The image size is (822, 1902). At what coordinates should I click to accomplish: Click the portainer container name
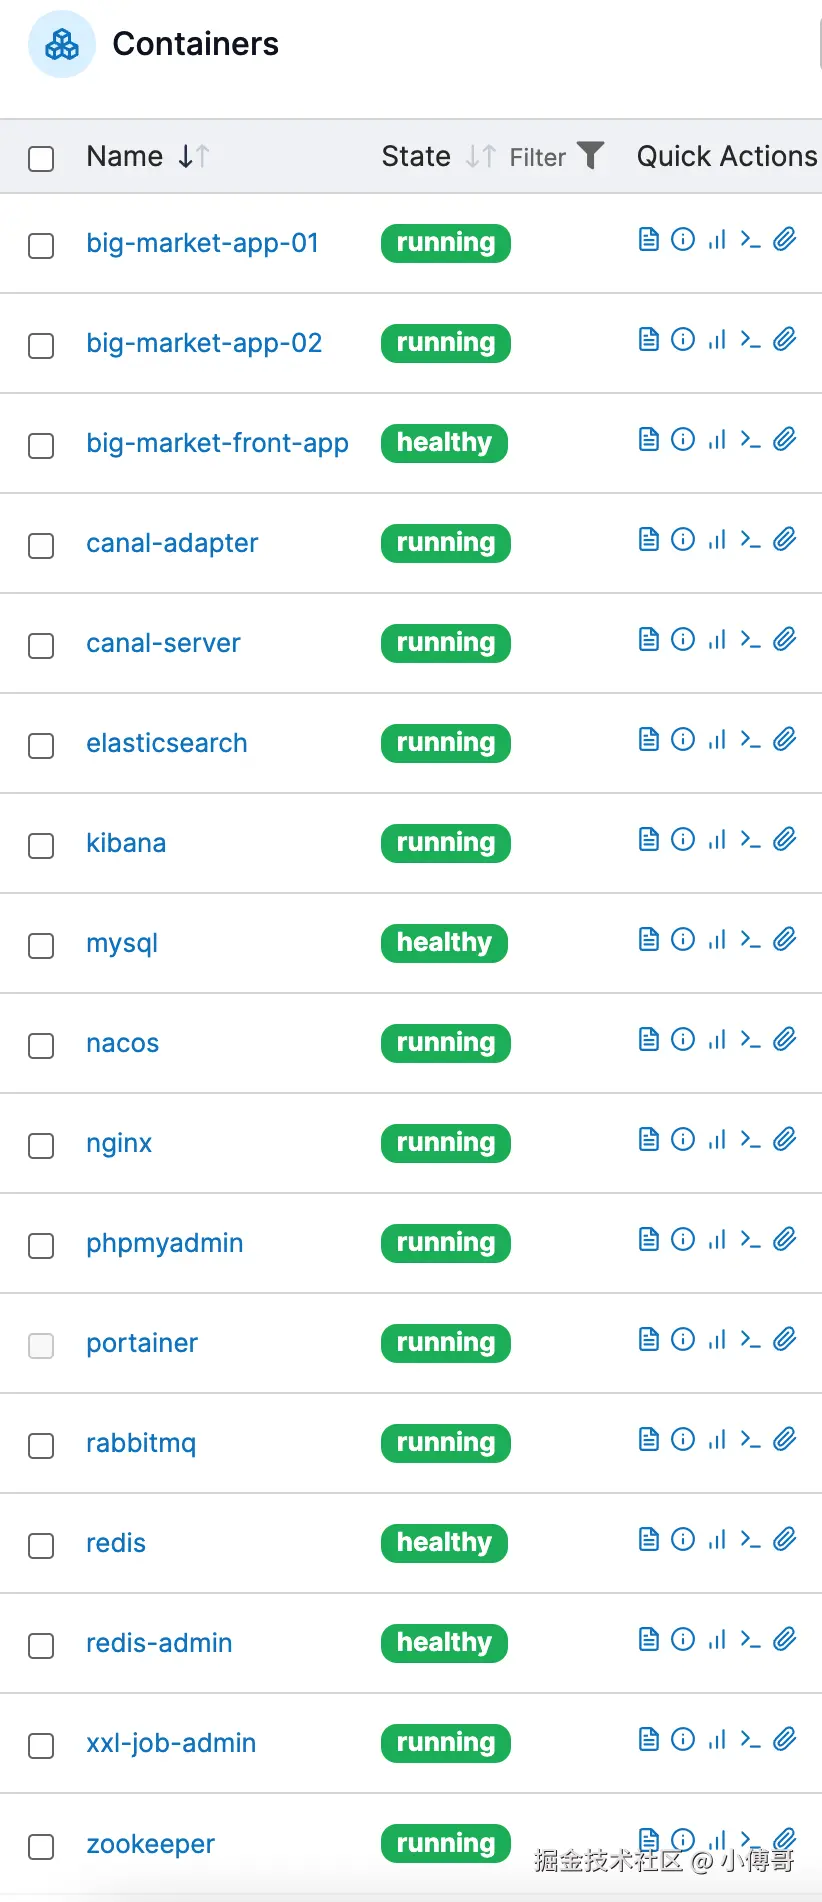(142, 1343)
